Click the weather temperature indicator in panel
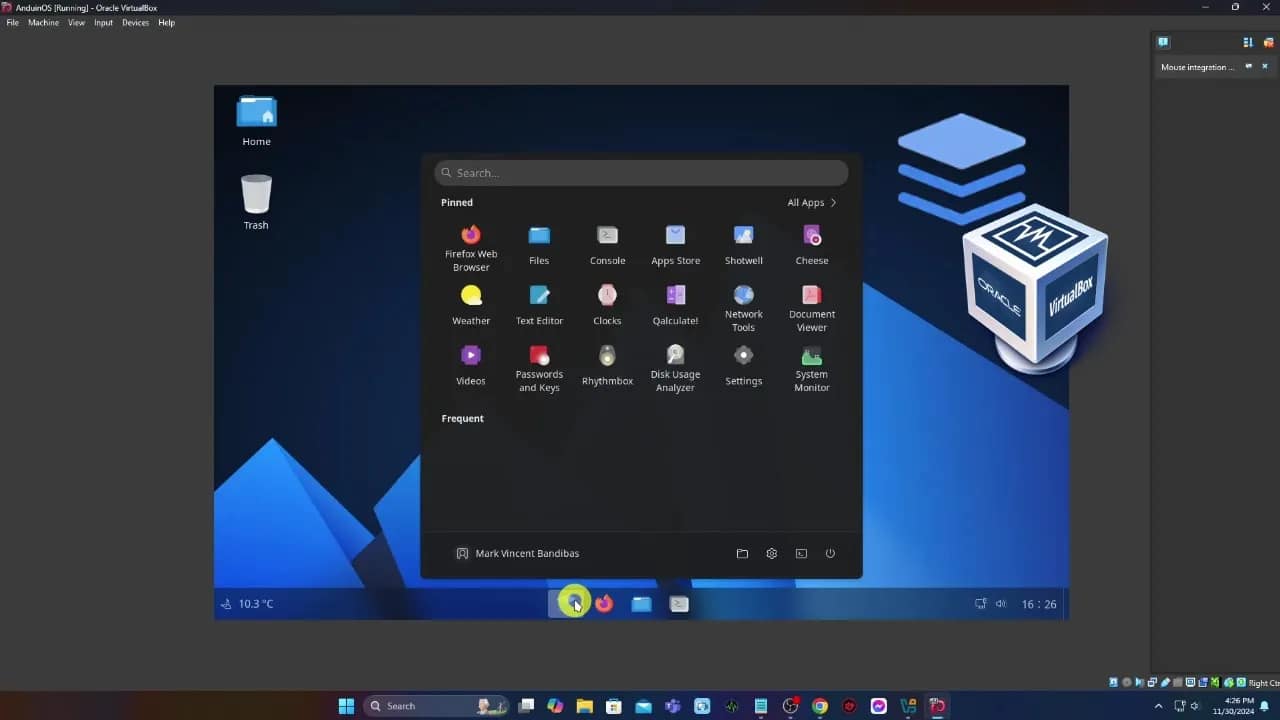Screen dimensions: 1280x720 tap(247, 604)
